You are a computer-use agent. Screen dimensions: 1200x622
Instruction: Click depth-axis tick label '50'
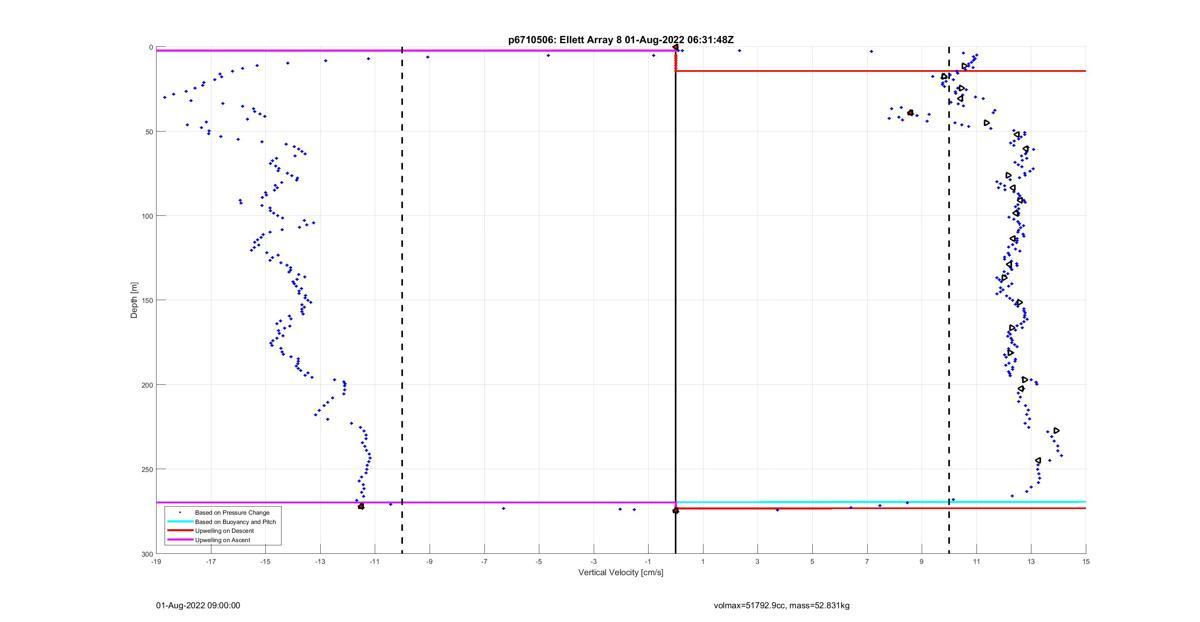[148, 131]
